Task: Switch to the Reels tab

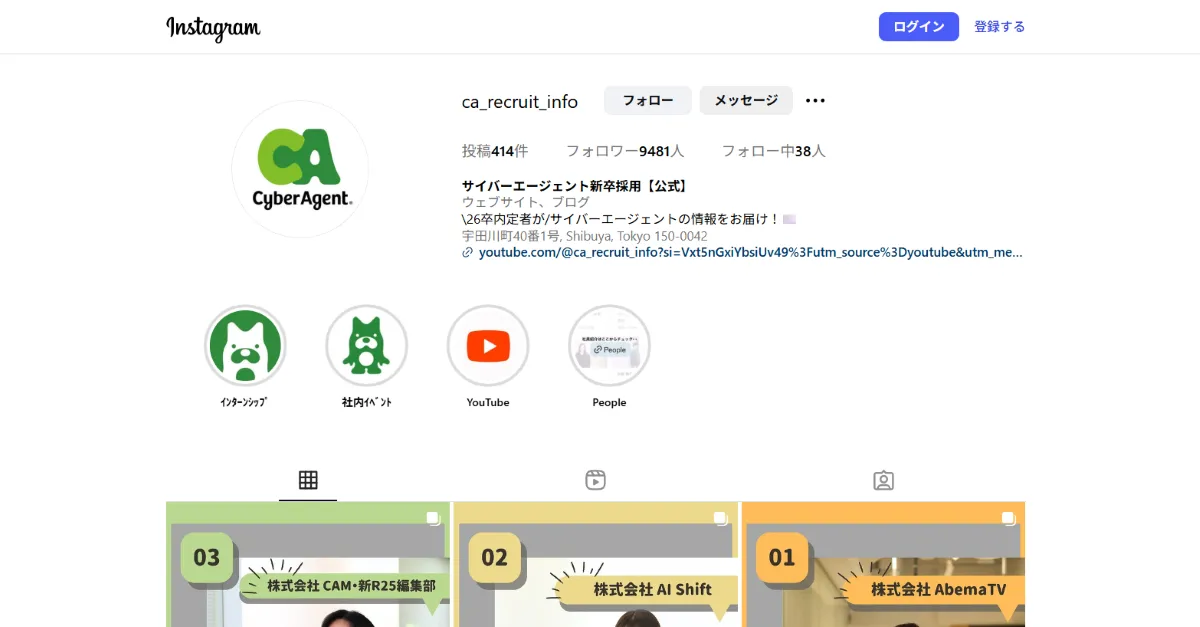Action: click(596, 480)
